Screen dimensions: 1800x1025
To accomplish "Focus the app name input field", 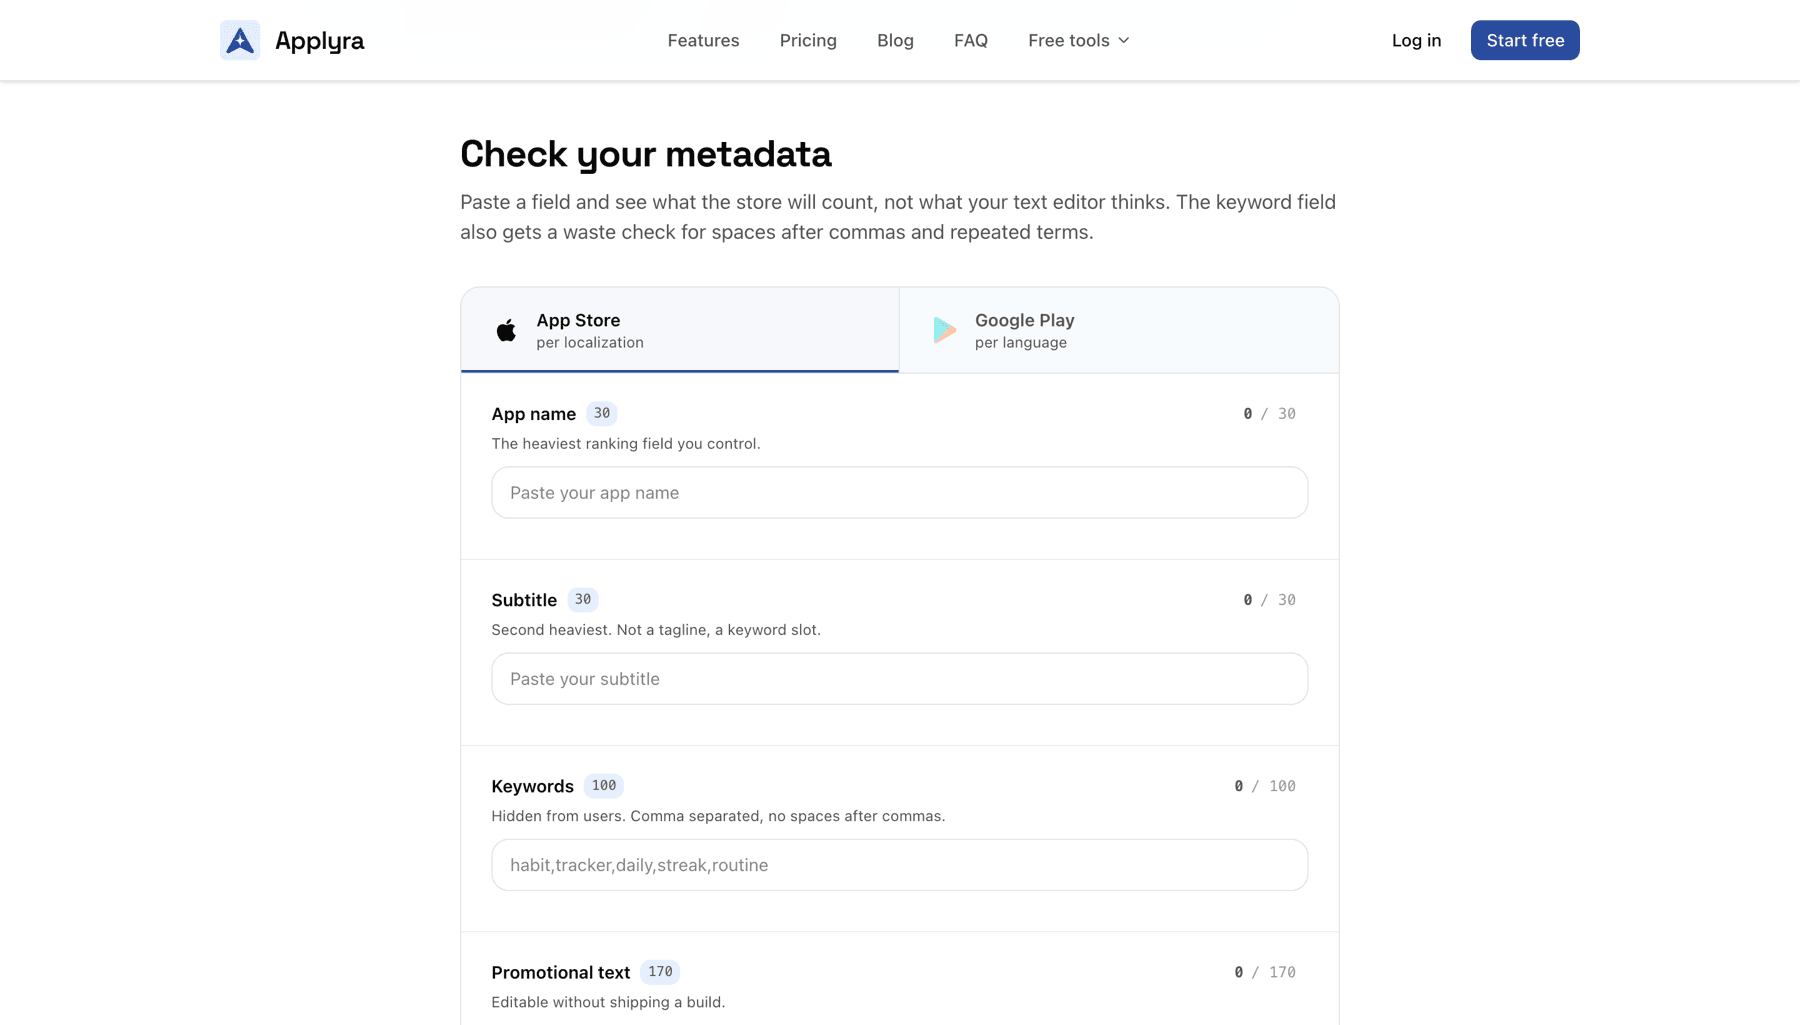I will 900,493.
